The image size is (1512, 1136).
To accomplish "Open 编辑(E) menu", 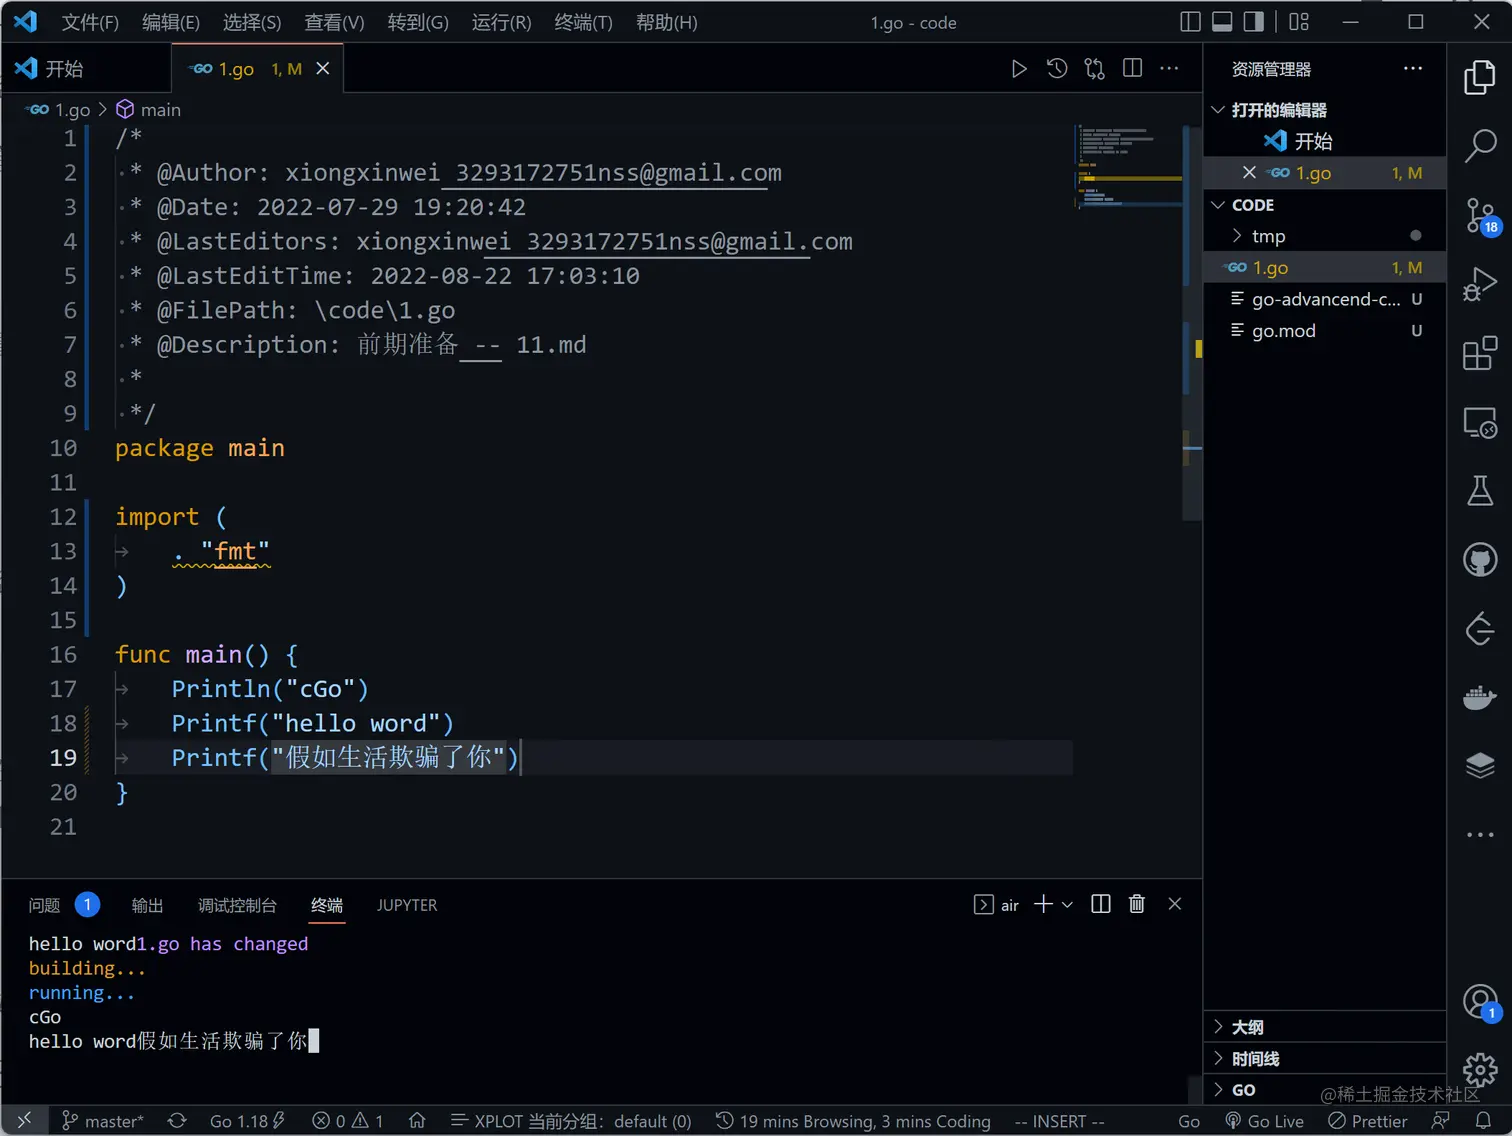I will (171, 22).
